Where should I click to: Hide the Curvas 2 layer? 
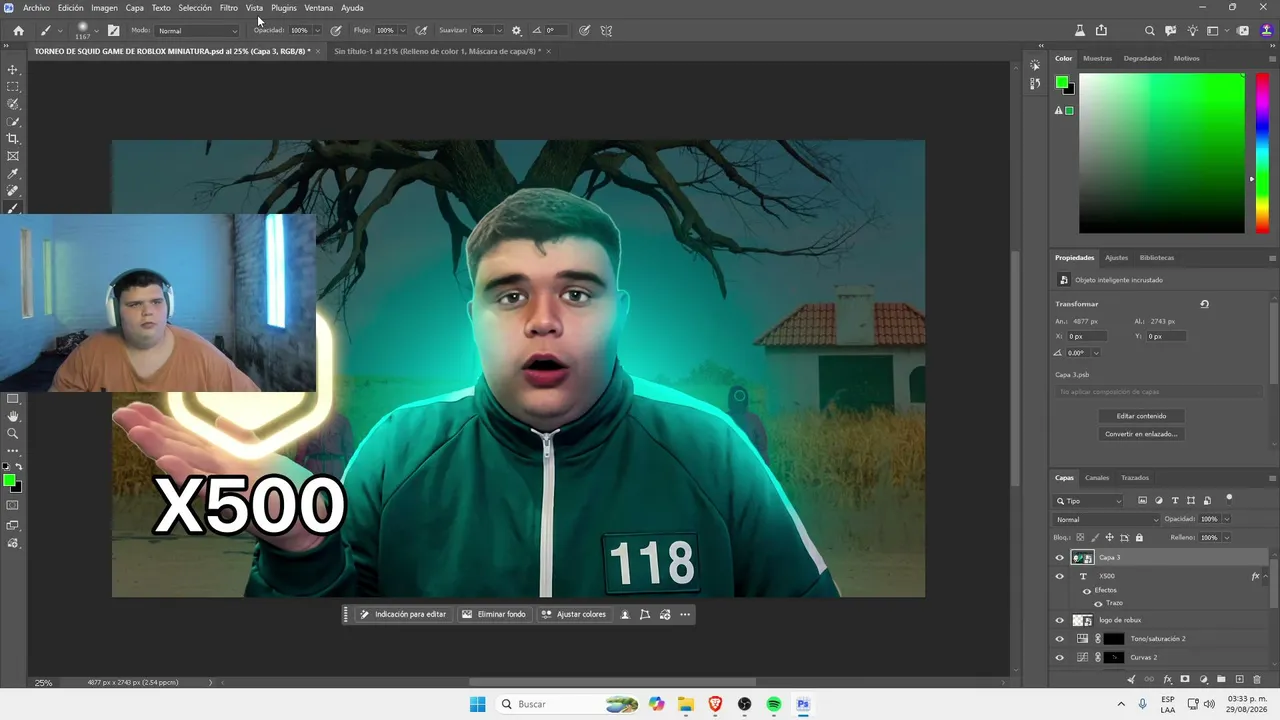click(1060, 658)
